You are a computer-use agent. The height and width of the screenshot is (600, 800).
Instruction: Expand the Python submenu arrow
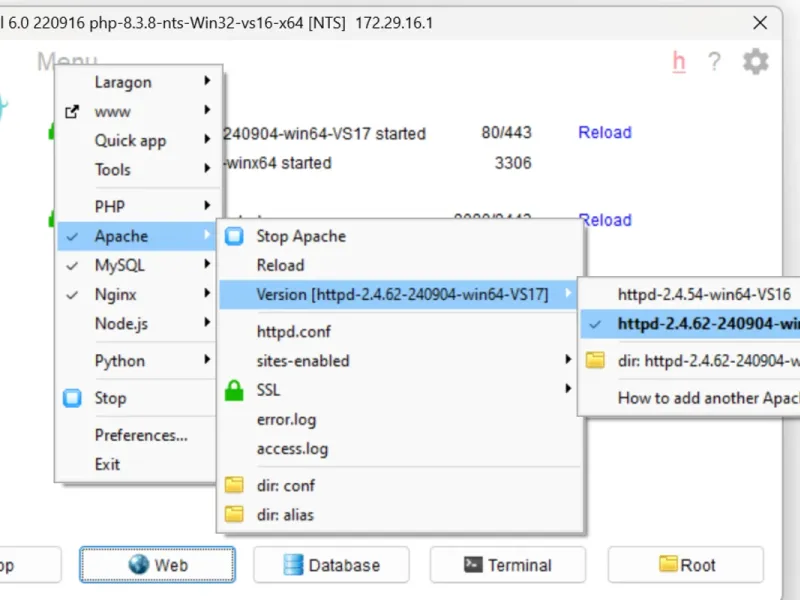click(x=207, y=359)
